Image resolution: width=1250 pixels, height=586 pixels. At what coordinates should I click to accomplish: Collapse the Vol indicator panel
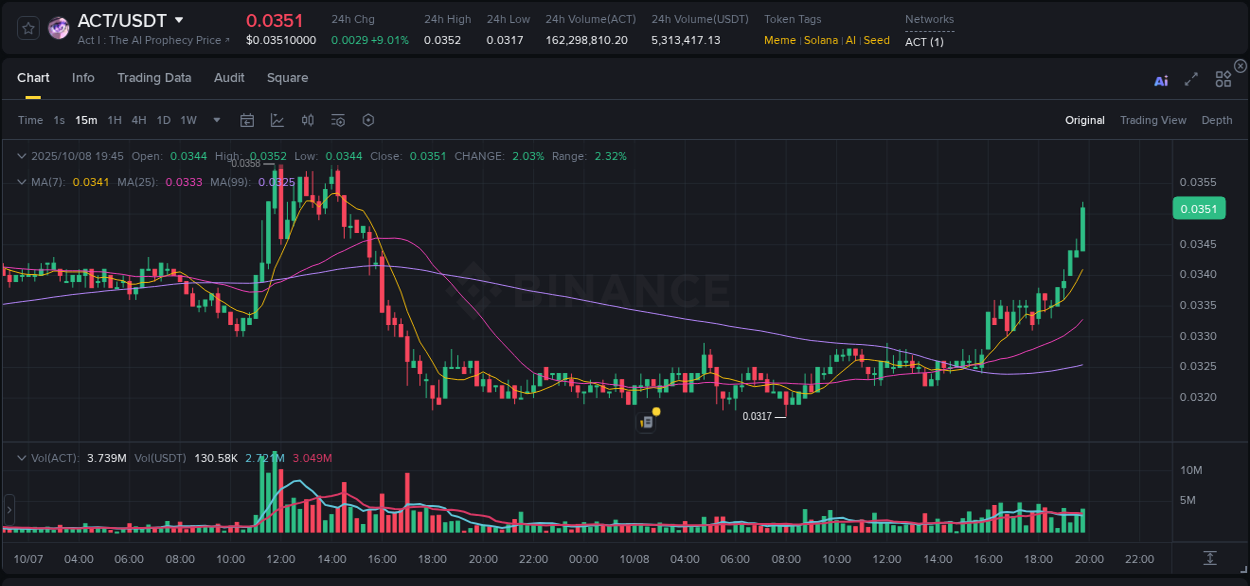(x=22, y=457)
